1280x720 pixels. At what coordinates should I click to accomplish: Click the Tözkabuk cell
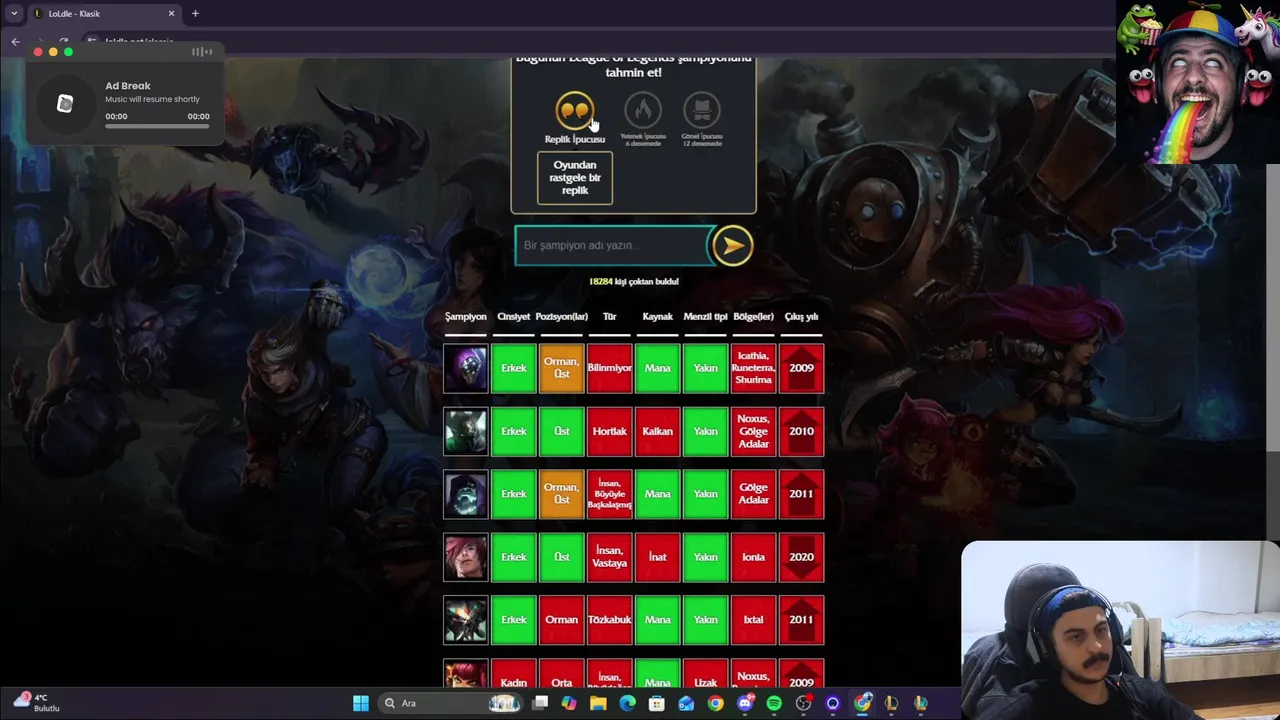tap(610, 620)
